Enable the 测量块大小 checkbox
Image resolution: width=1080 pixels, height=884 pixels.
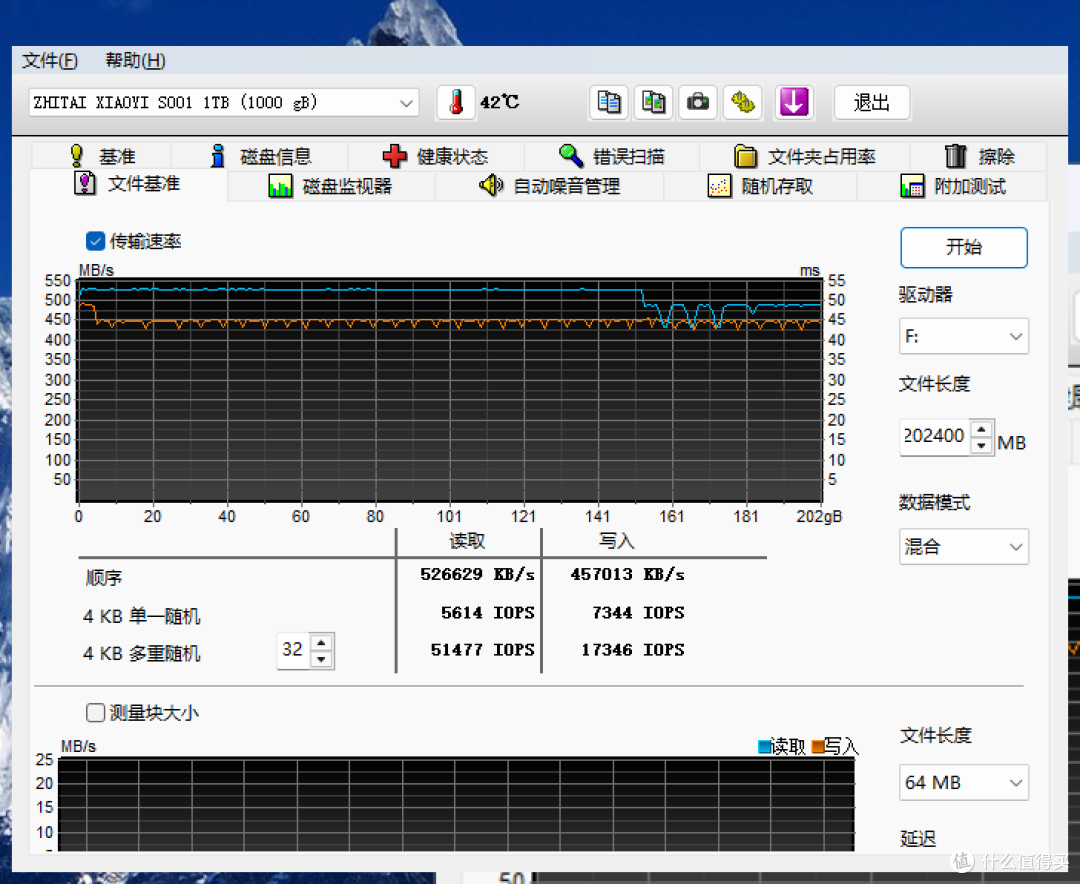point(95,712)
